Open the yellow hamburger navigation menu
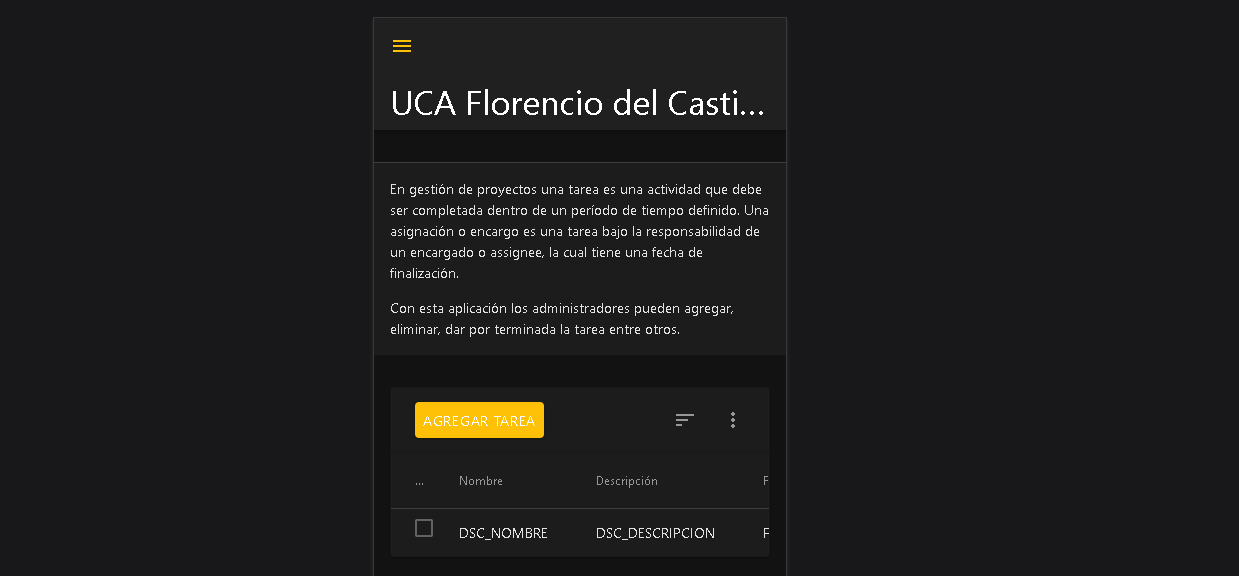The height and width of the screenshot is (576, 1239). coord(402,46)
